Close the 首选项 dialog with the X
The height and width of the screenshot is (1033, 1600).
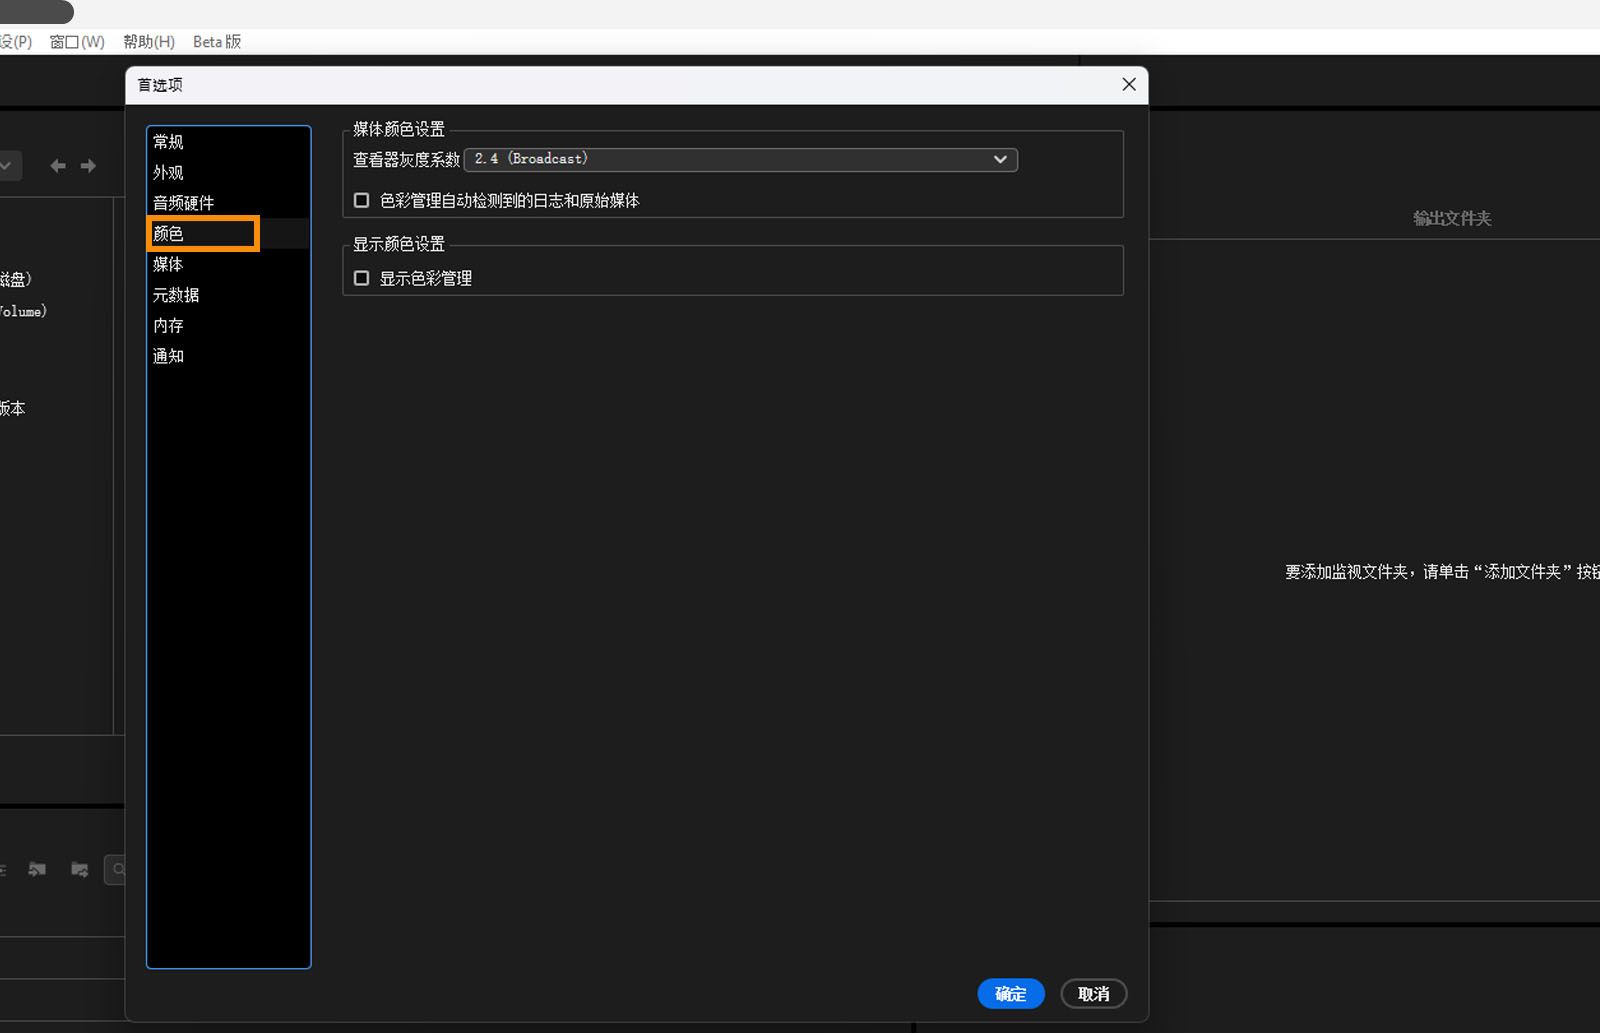point(1129,85)
